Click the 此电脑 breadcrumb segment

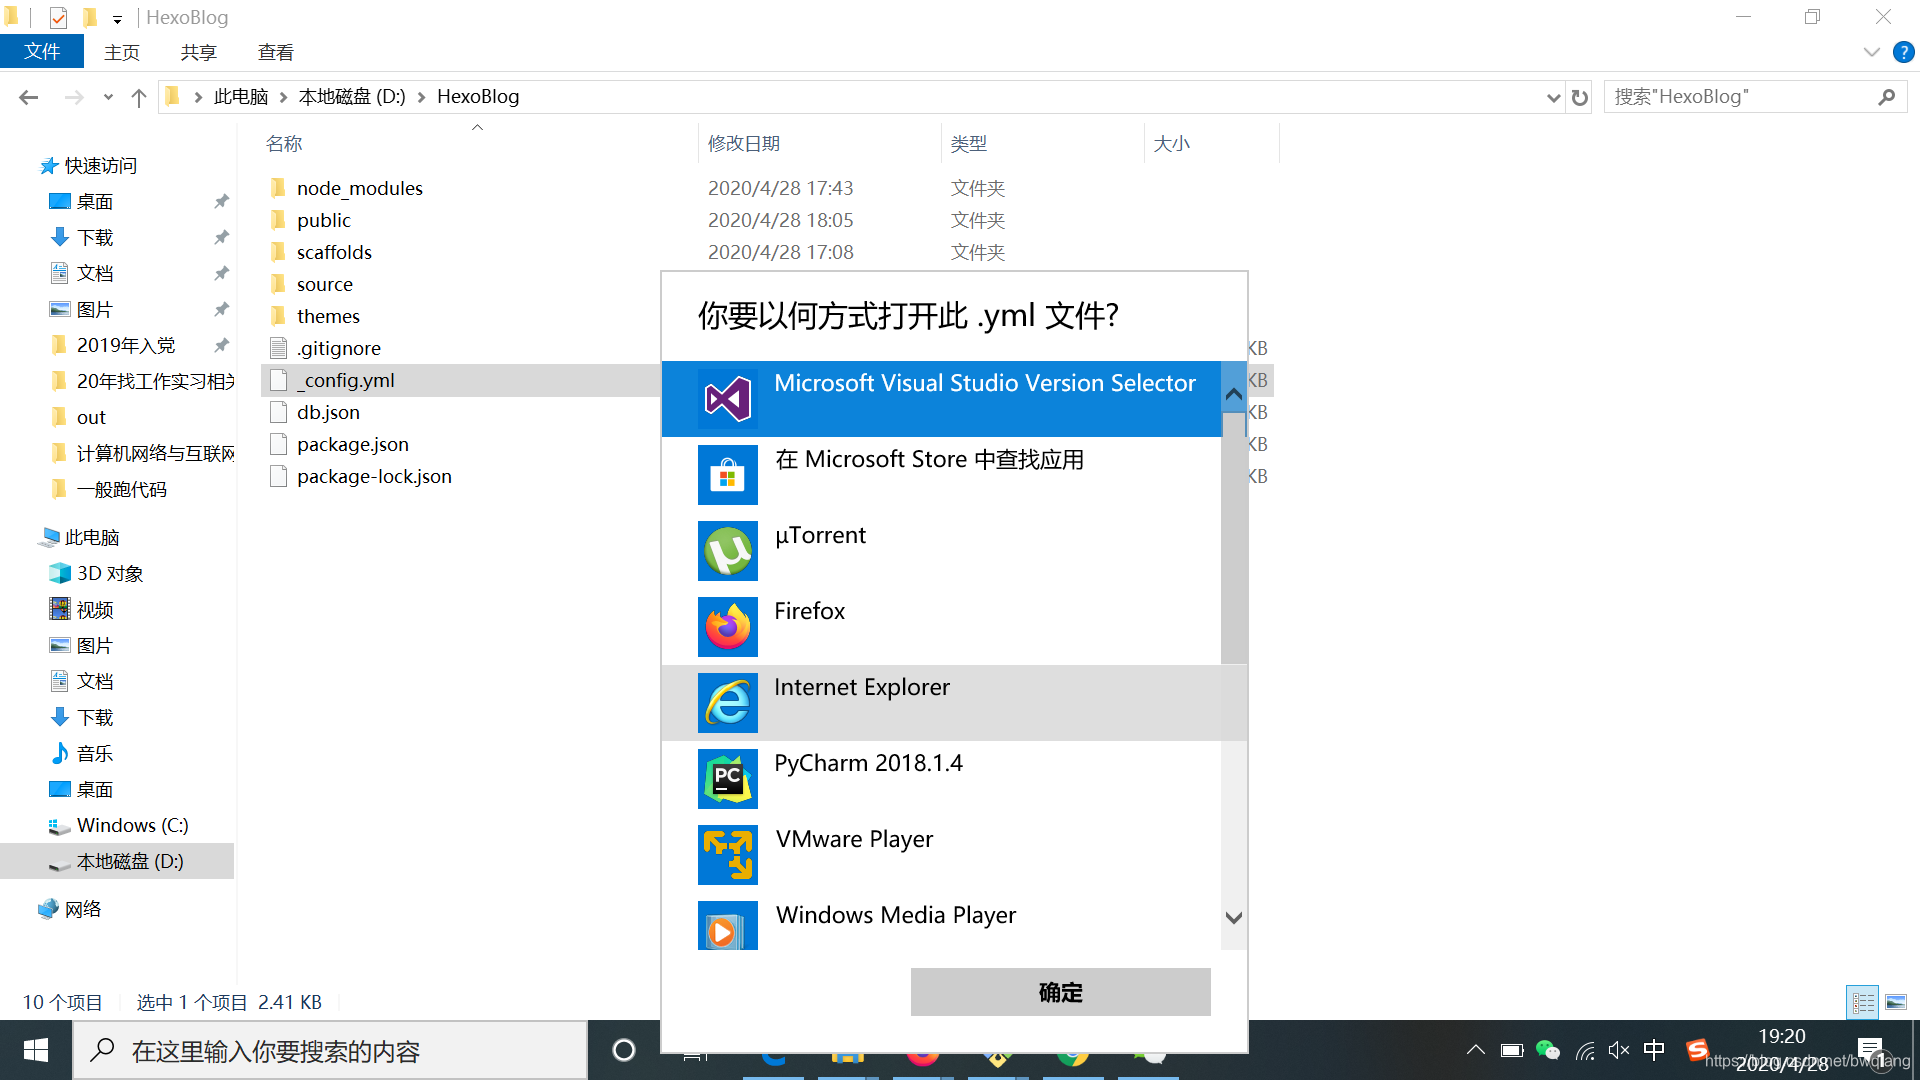241,97
